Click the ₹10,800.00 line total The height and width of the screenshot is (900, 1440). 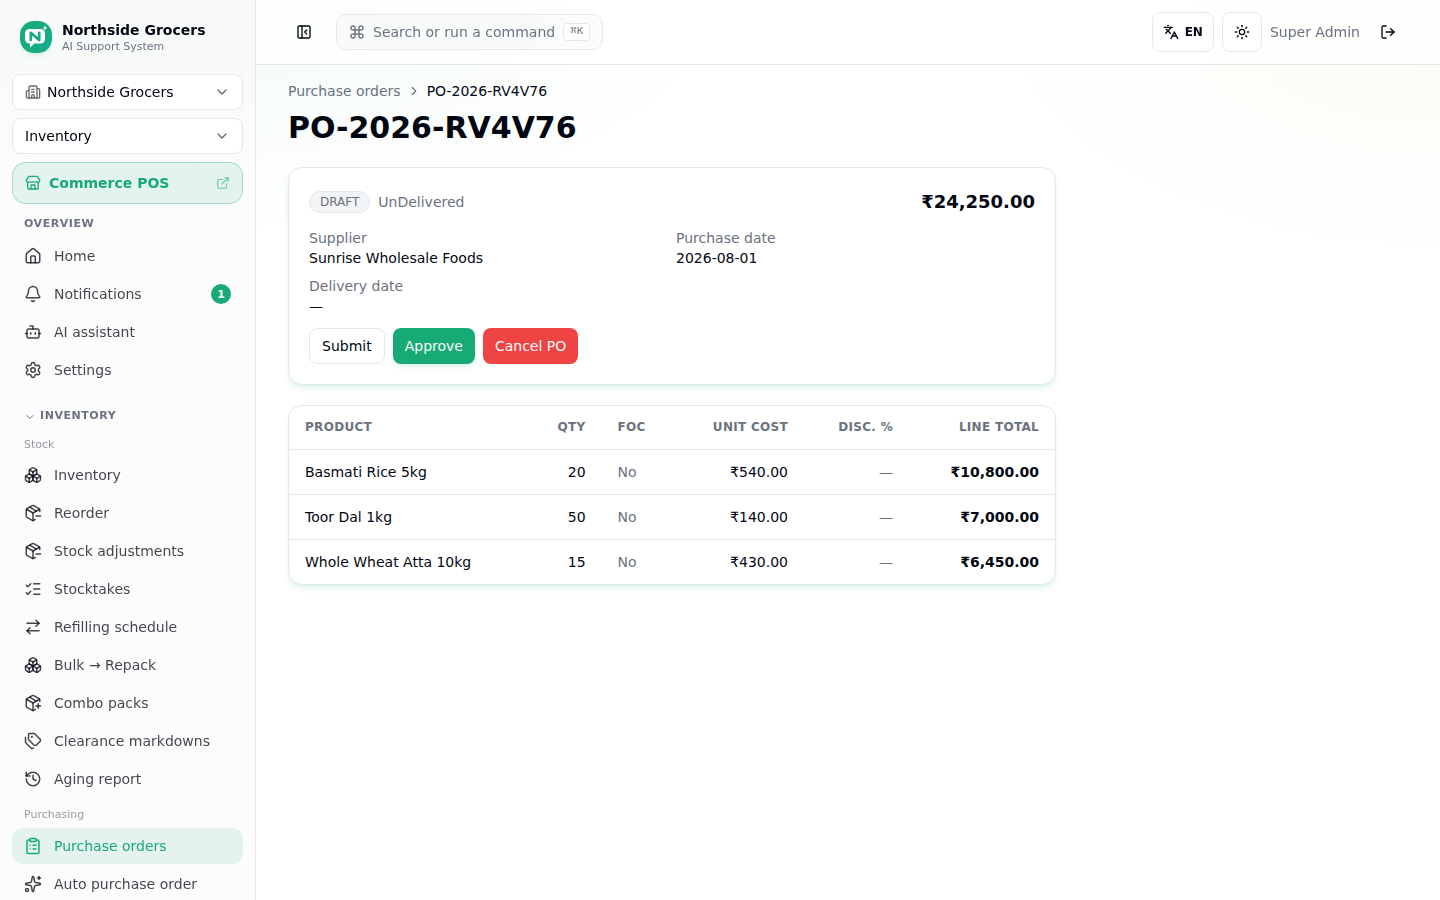point(995,472)
